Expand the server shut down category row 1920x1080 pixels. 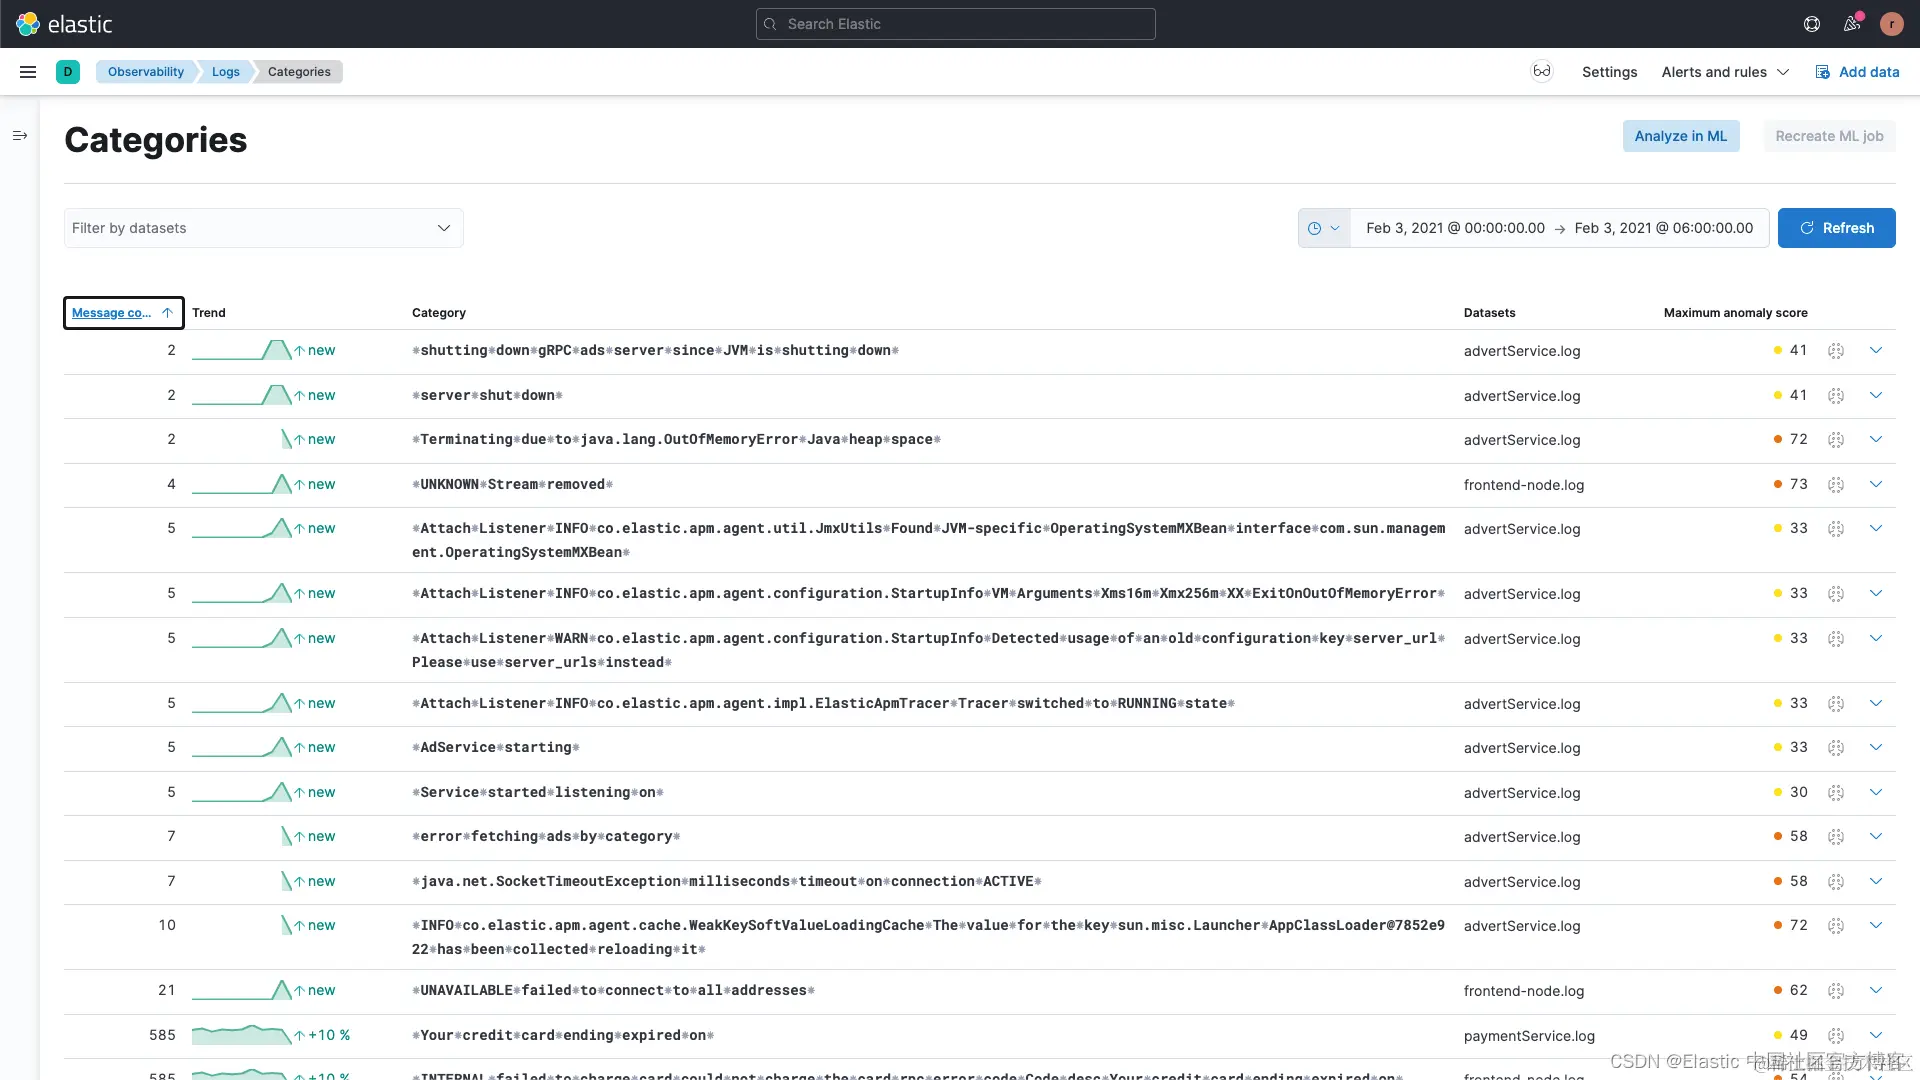(1875, 395)
